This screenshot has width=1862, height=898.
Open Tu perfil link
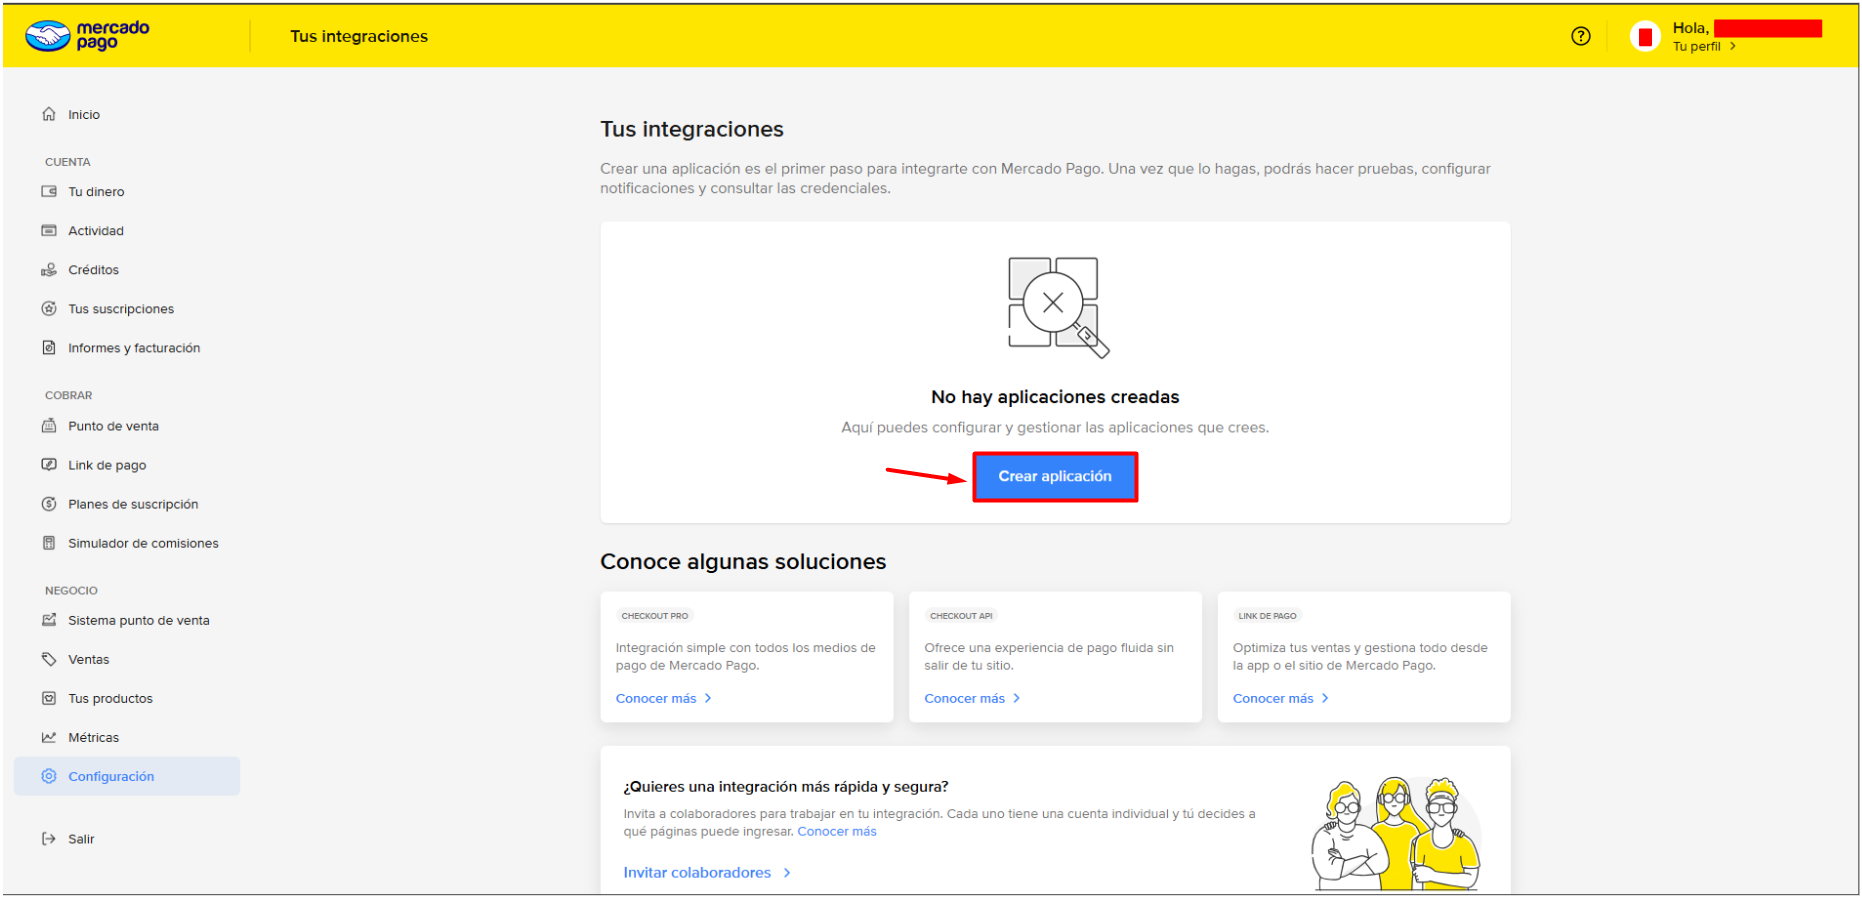1697,46
